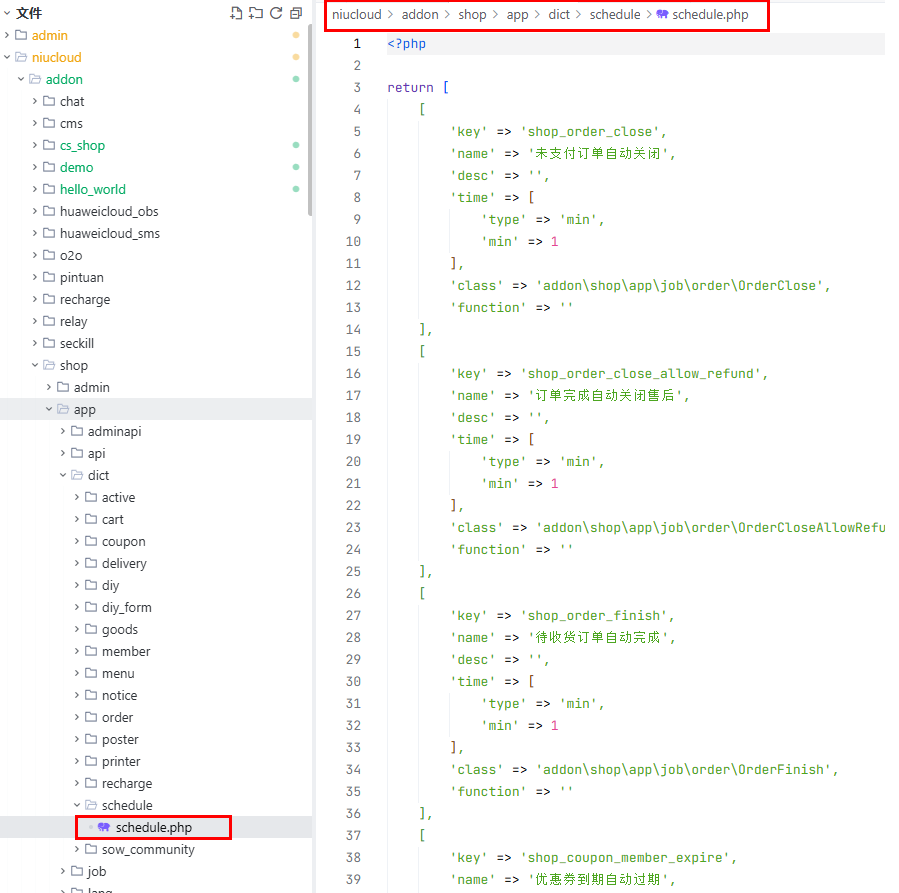899x893 pixels.
Task: Open the hello_world folder
Action: click(x=92, y=190)
